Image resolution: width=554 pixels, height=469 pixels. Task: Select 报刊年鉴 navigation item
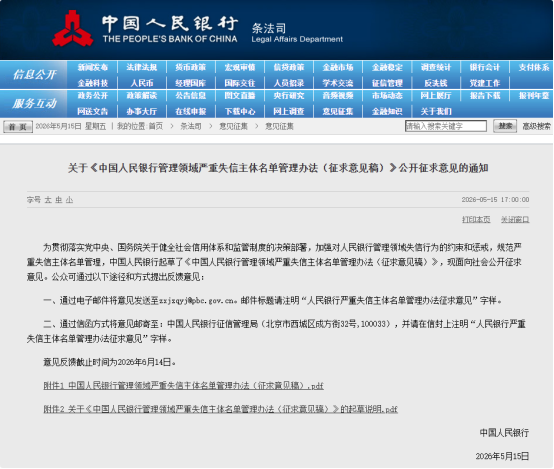(x=534, y=96)
